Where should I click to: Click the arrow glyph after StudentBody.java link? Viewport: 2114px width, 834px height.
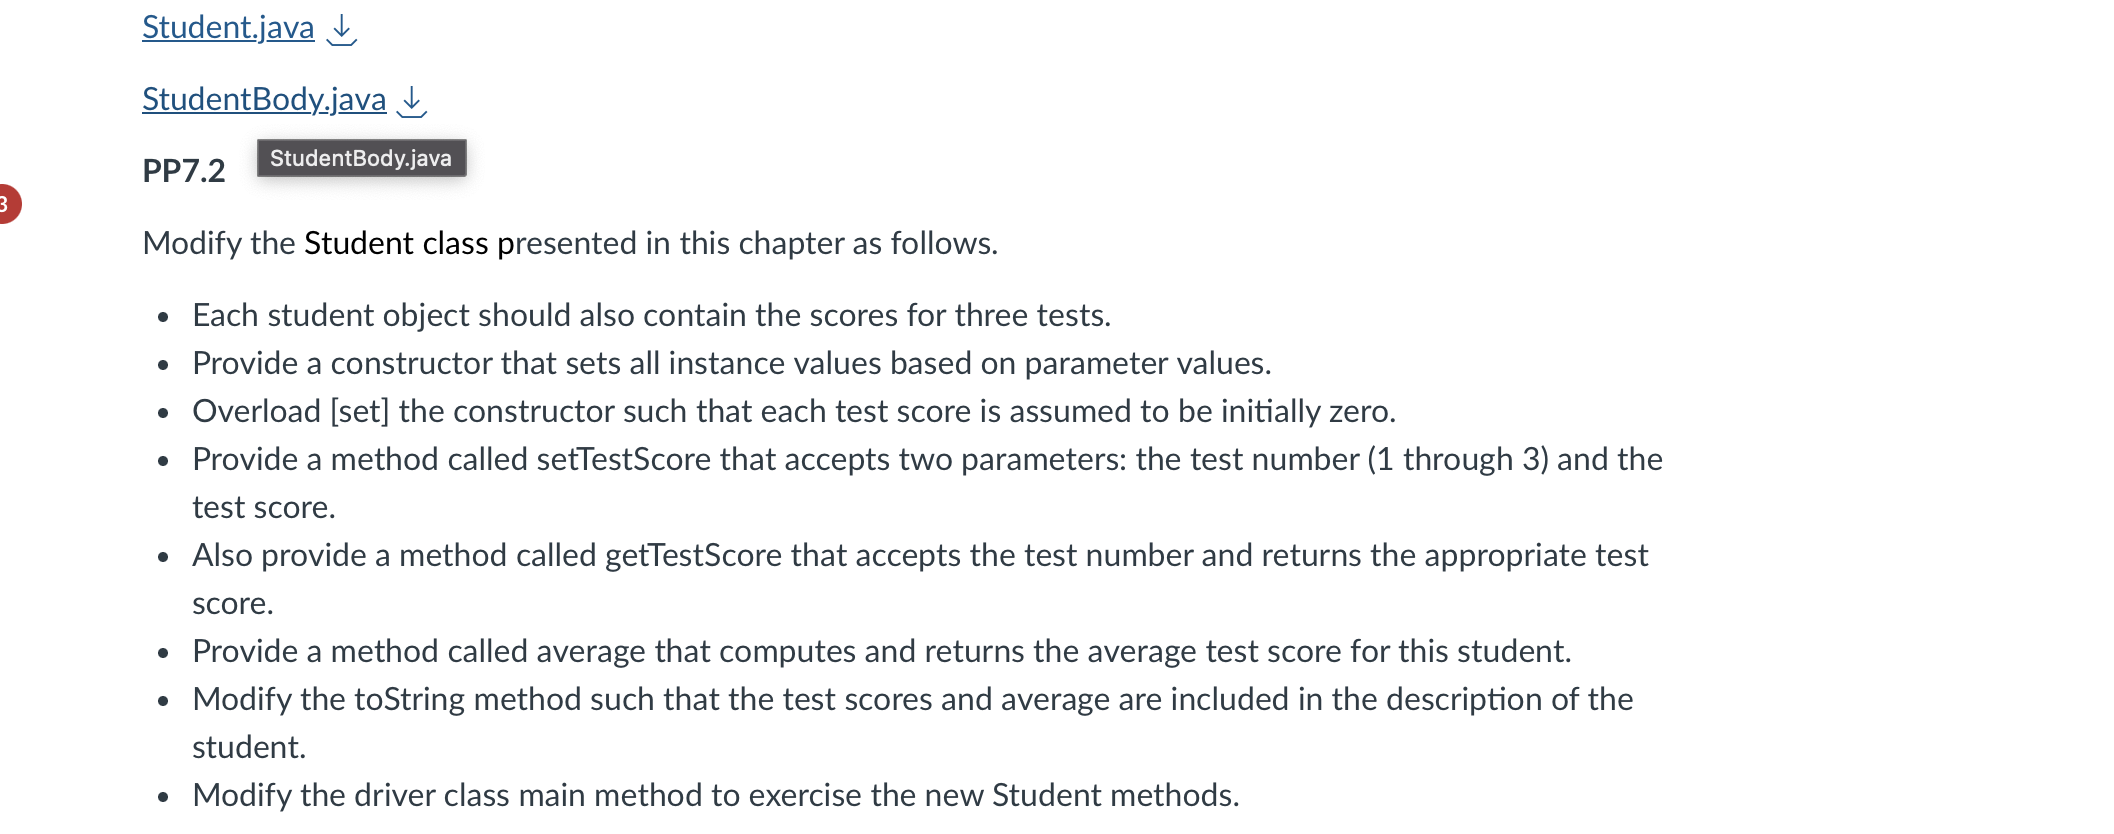click(x=411, y=103)
